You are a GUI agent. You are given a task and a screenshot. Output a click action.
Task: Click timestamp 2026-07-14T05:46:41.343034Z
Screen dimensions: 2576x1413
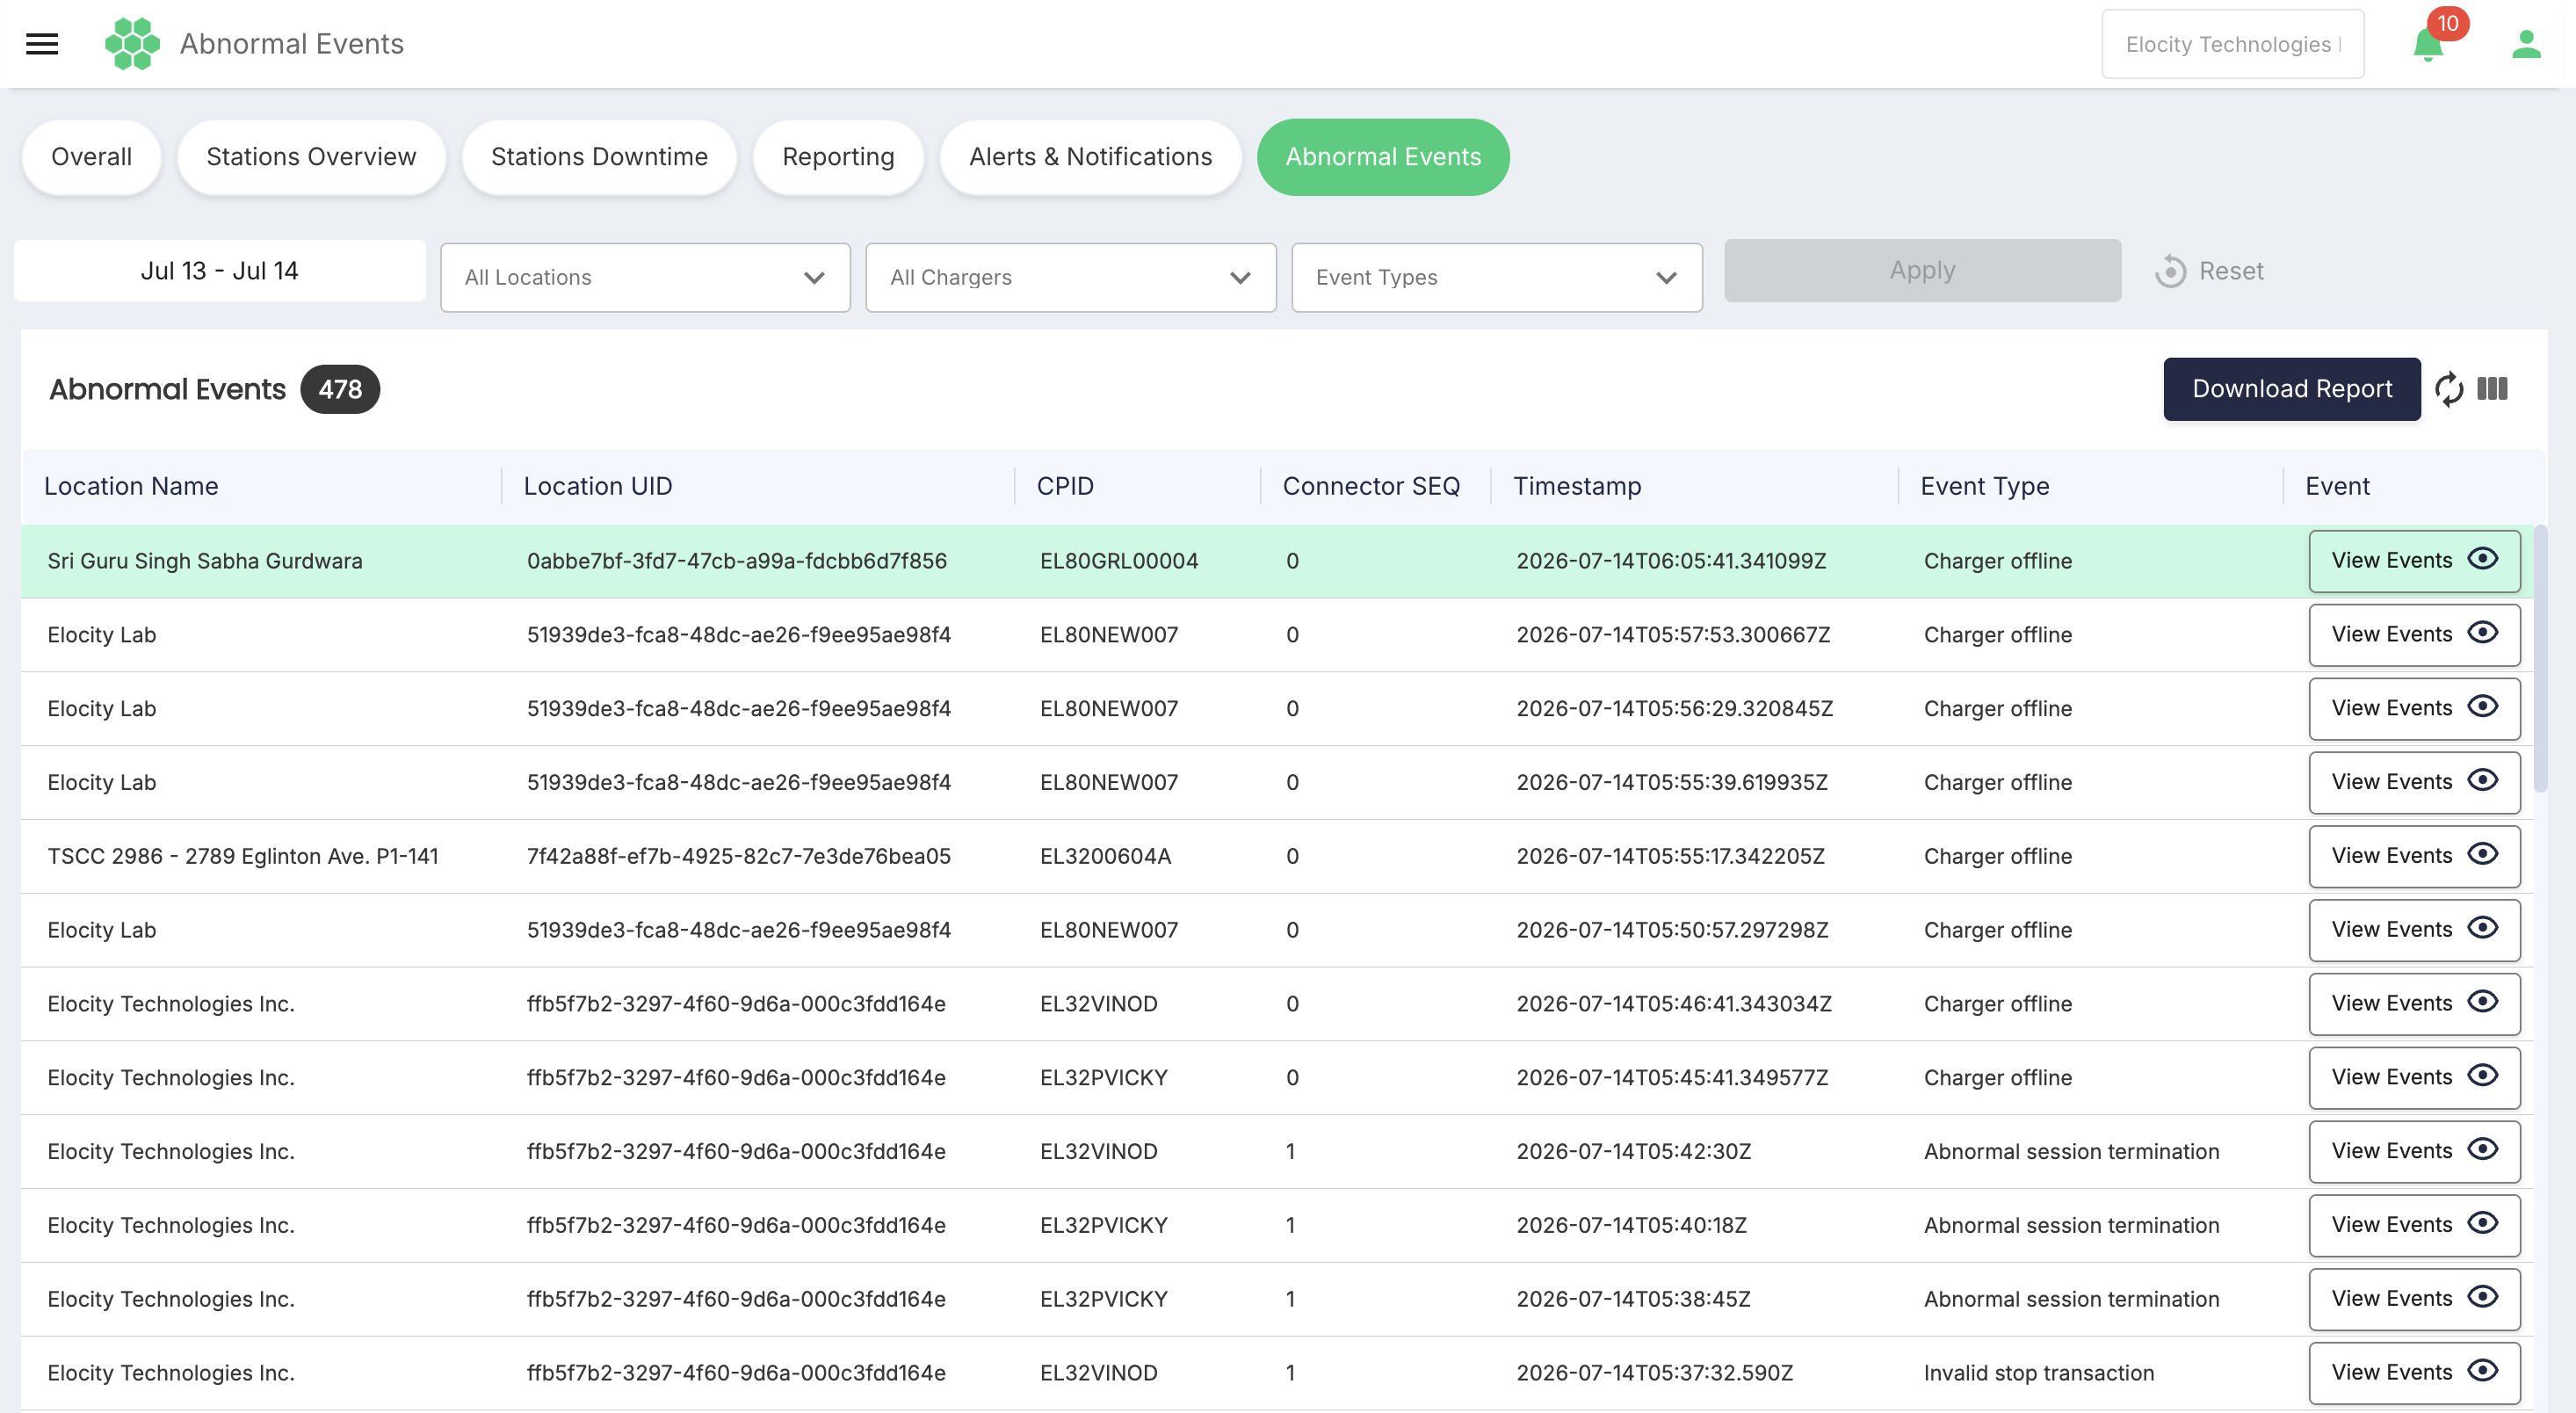pos(1674,1003)
